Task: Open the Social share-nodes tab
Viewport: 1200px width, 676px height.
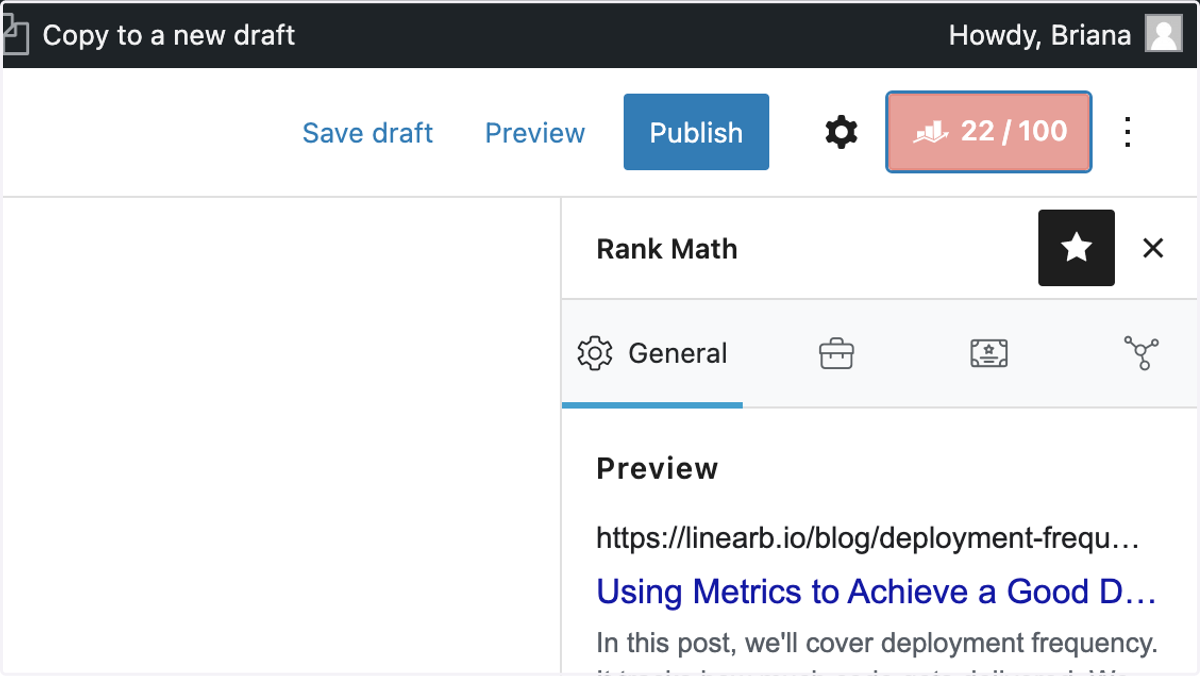Action: (x=1141, y=354)
